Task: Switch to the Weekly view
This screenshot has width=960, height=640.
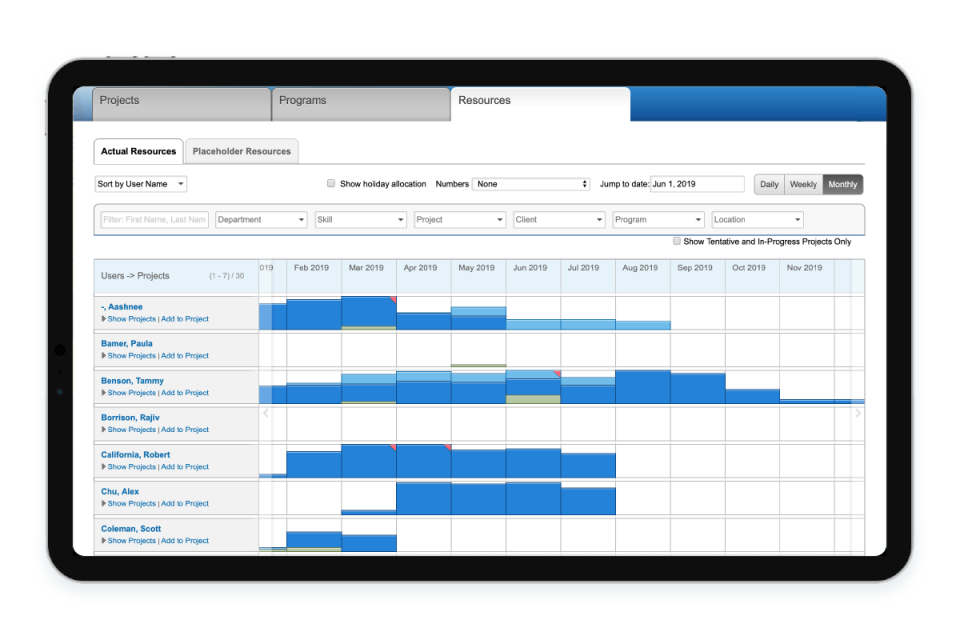Action: pyautogui.click(x=803, y=184)
